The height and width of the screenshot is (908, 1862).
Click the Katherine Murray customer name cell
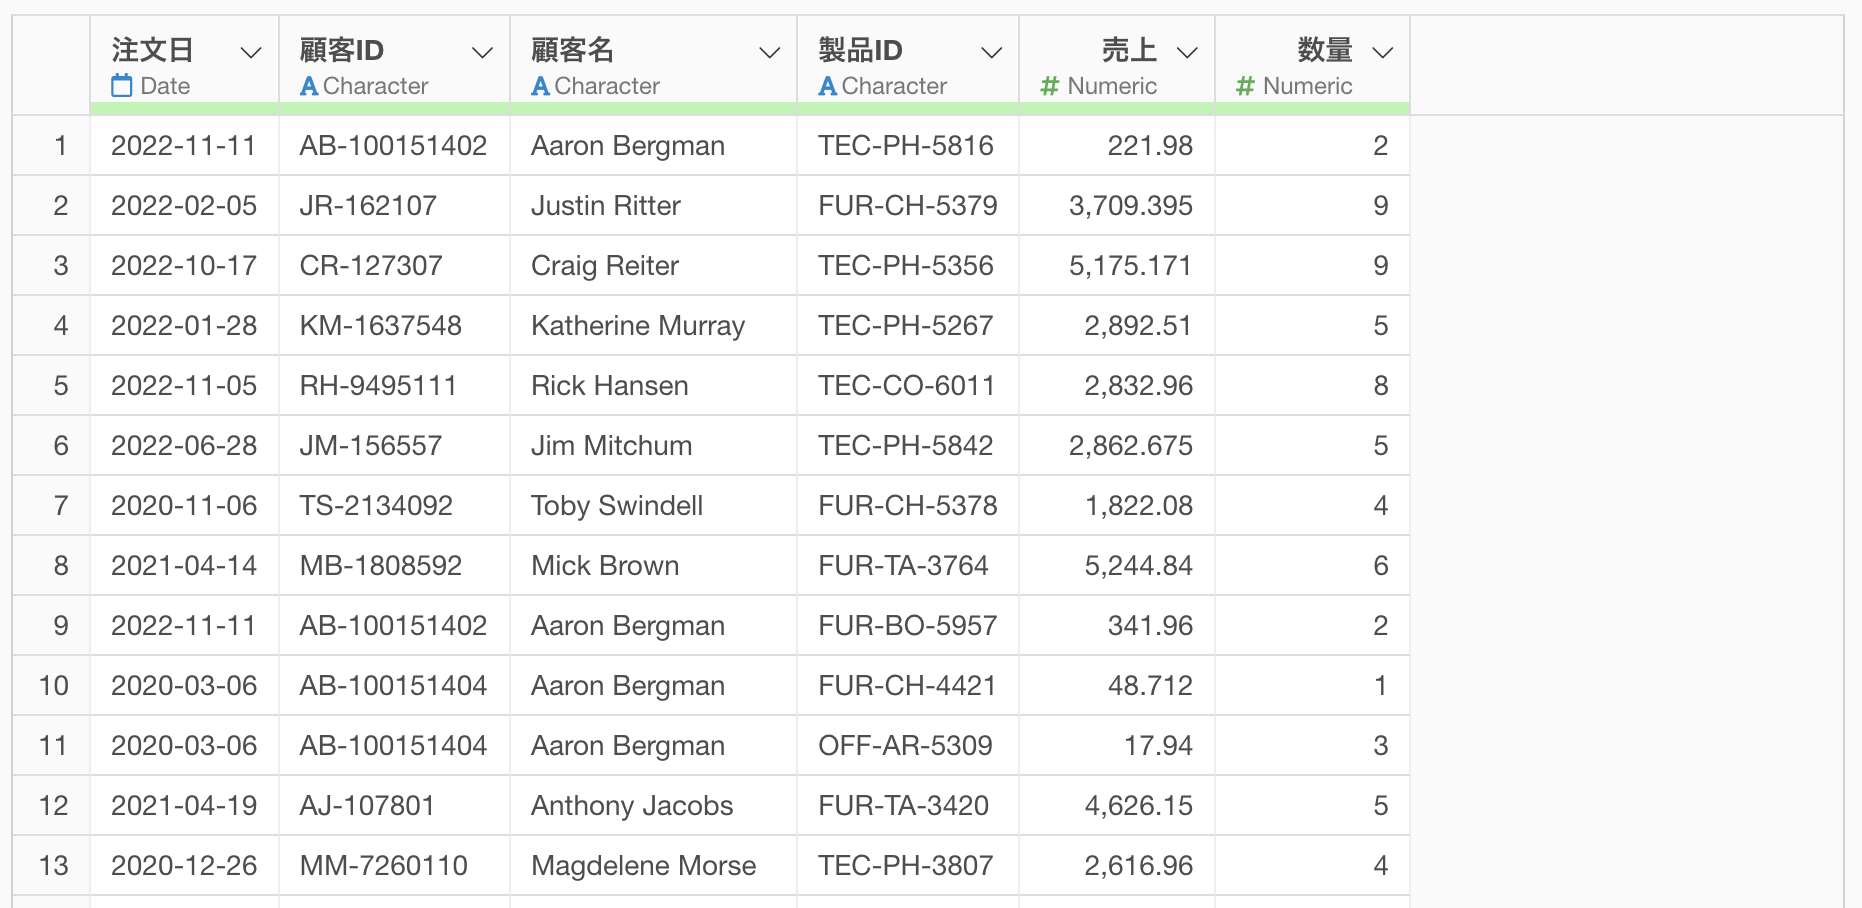[x=638, y=326]
